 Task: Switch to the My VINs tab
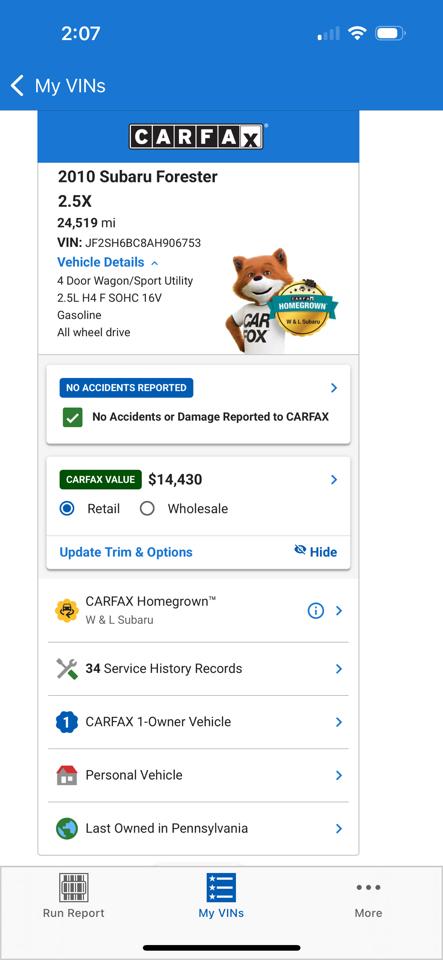click(221, 896)
